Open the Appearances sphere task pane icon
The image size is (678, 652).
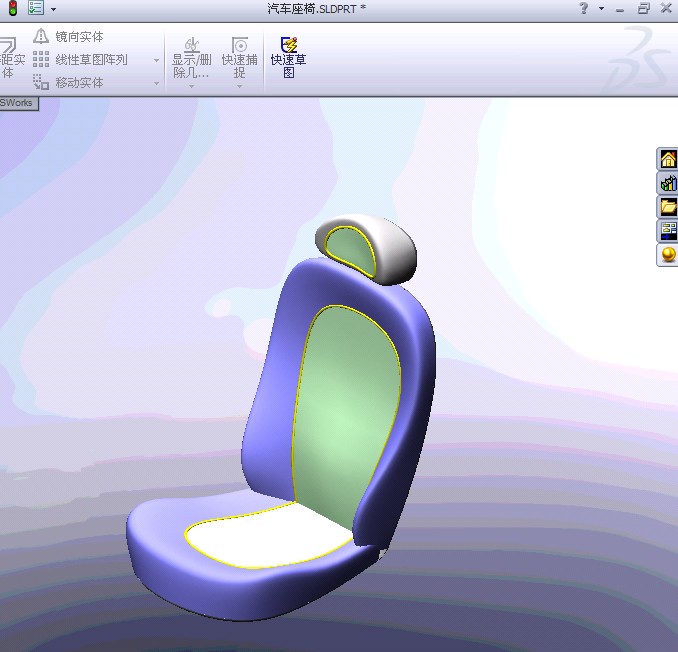(668, 254)
